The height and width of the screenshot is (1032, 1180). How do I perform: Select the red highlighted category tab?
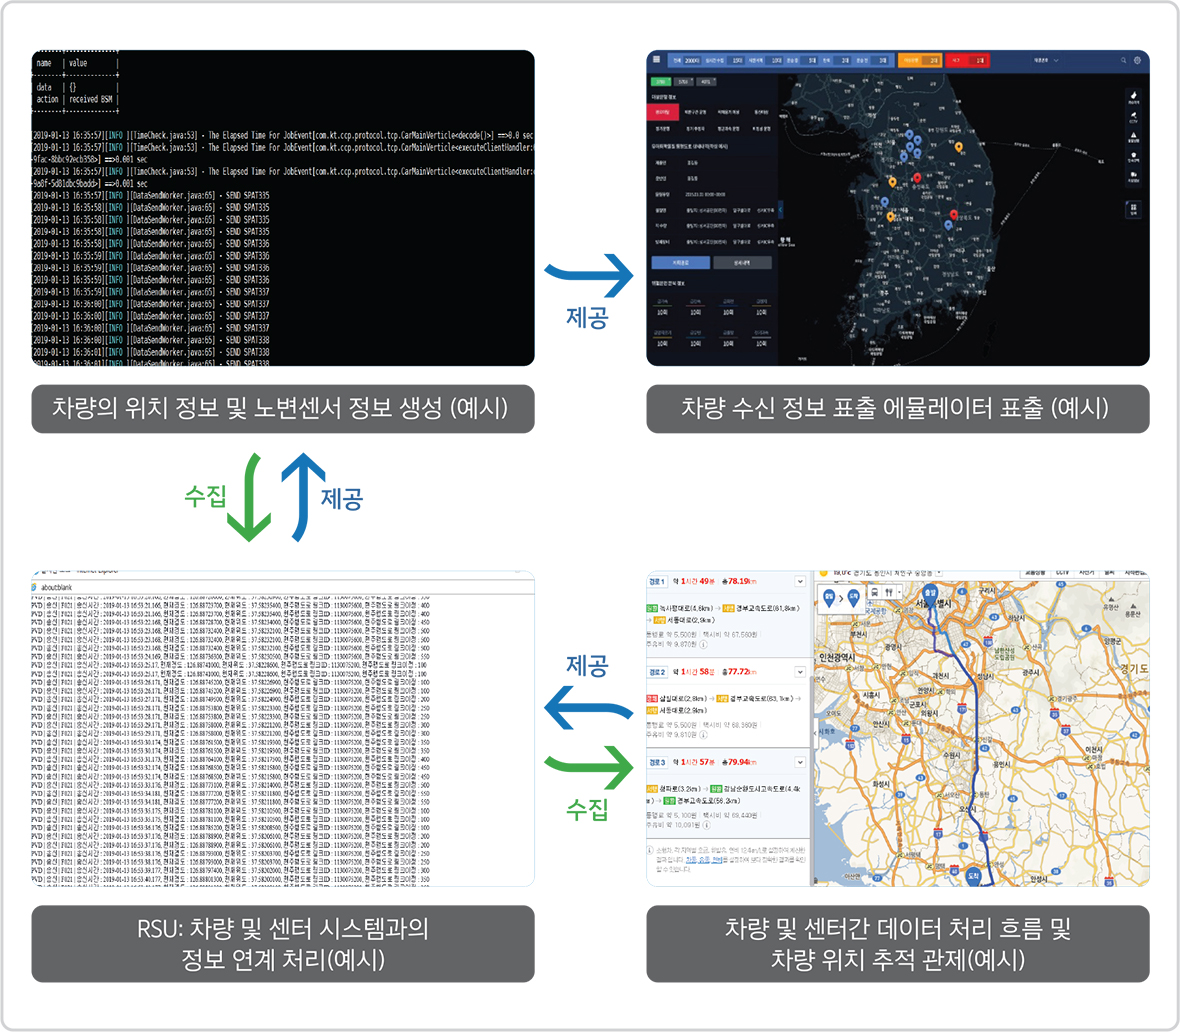[663, 112]
